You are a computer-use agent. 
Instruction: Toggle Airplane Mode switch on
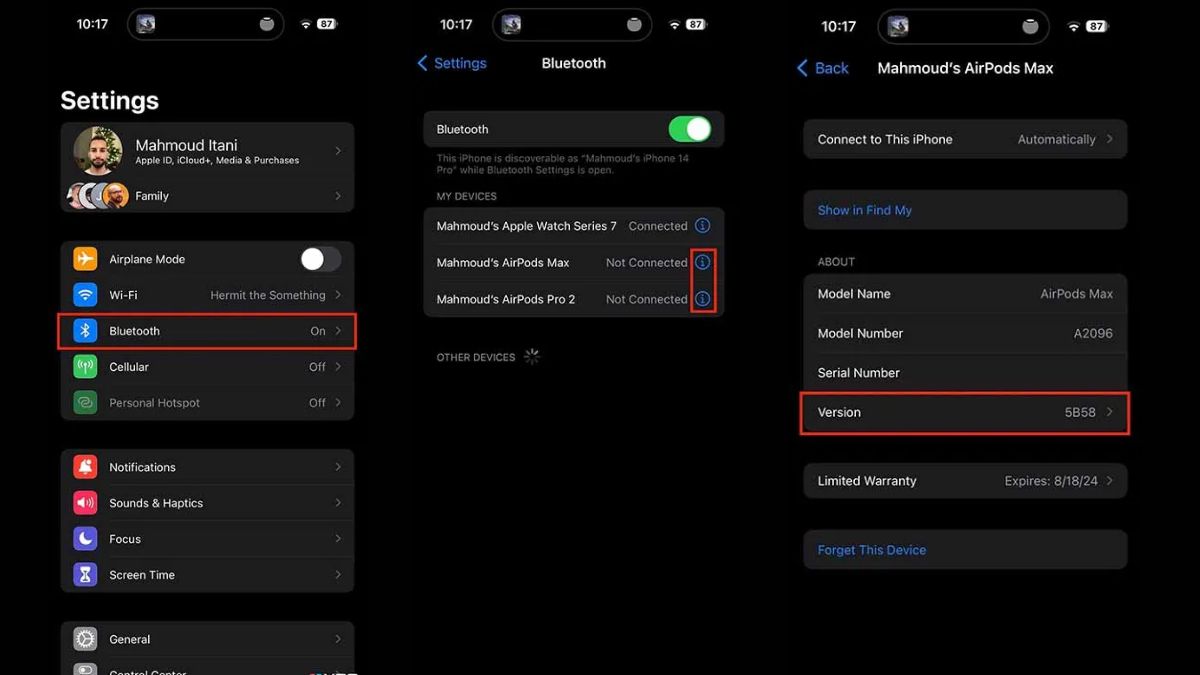321,259
